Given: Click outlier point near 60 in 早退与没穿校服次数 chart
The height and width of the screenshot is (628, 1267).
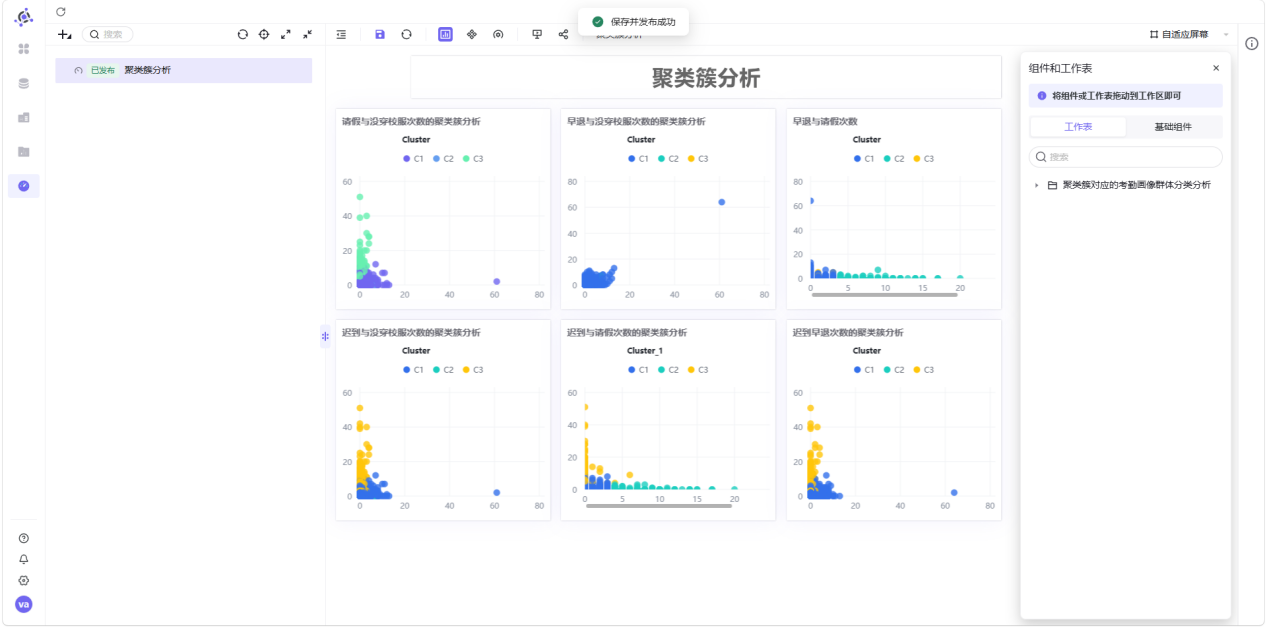Looking at the screenshot, I should pos(721,202).
